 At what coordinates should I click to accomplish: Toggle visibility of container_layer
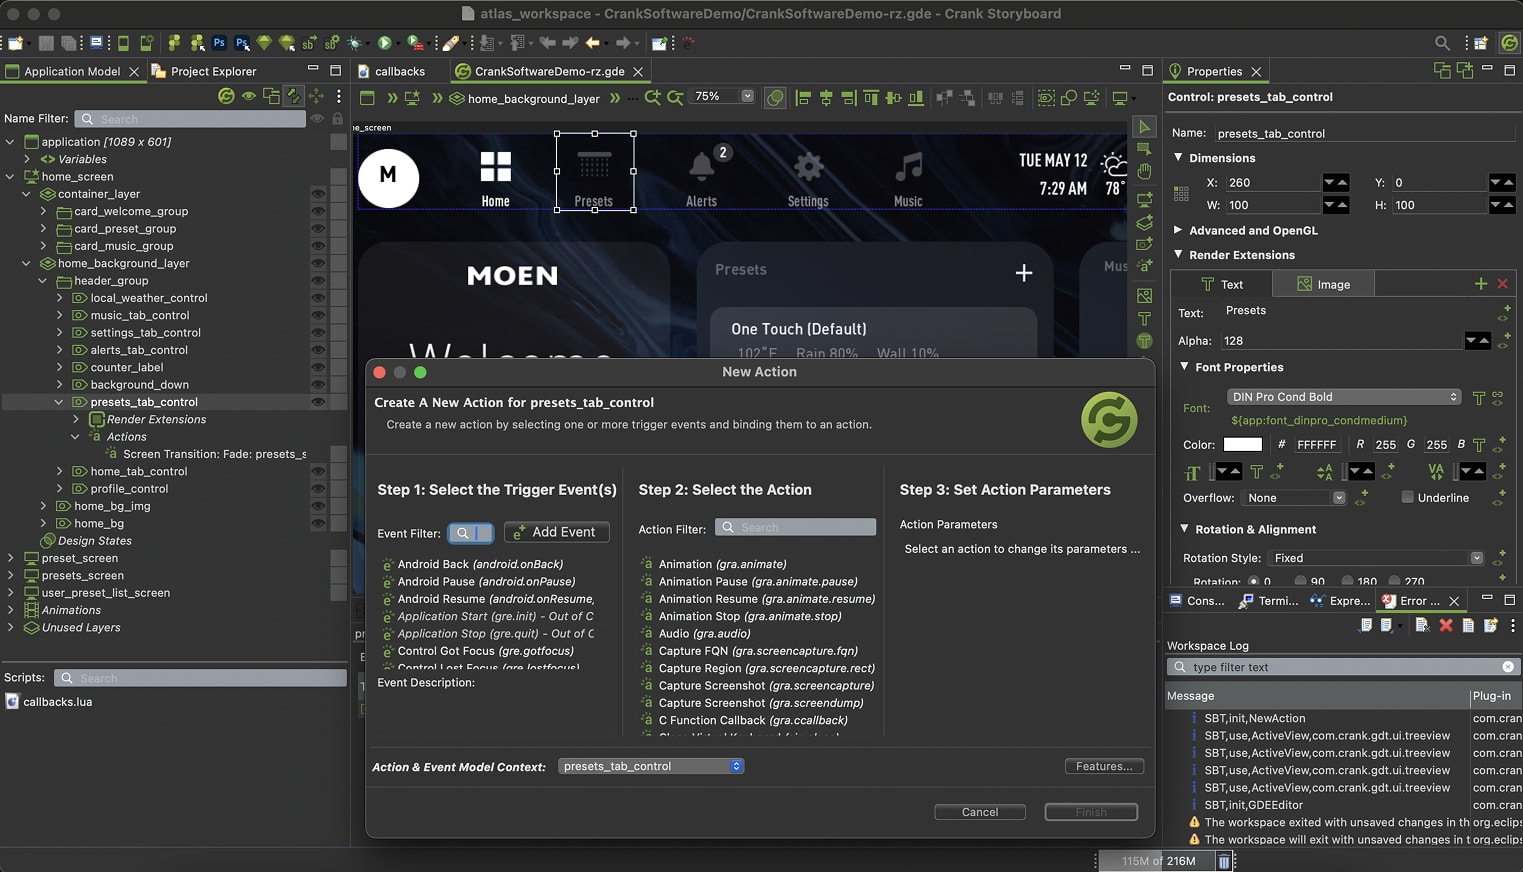(318, 194)
